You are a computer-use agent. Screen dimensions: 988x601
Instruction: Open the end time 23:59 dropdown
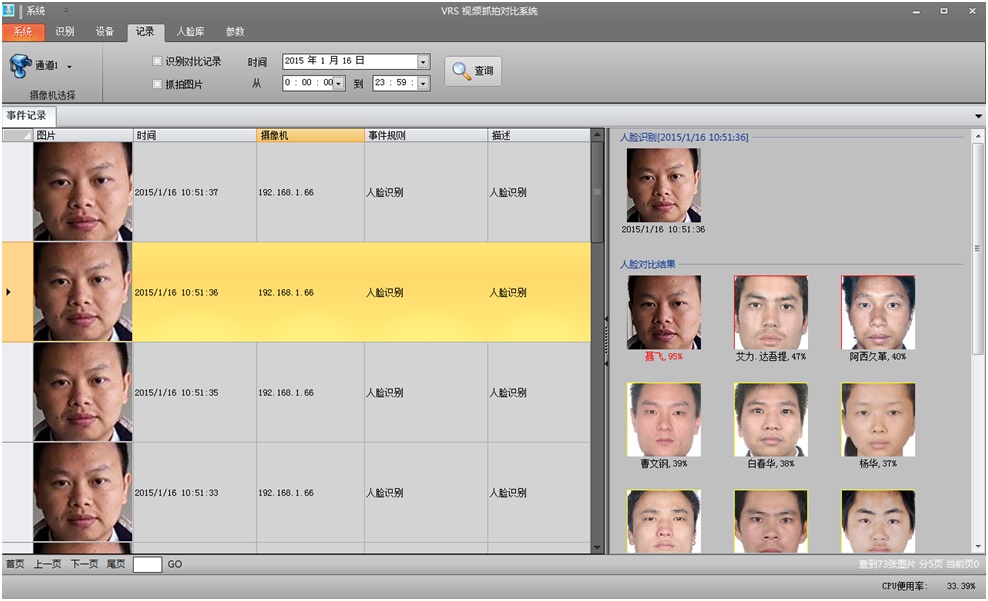pyautogui.click(x=423, y=83)
